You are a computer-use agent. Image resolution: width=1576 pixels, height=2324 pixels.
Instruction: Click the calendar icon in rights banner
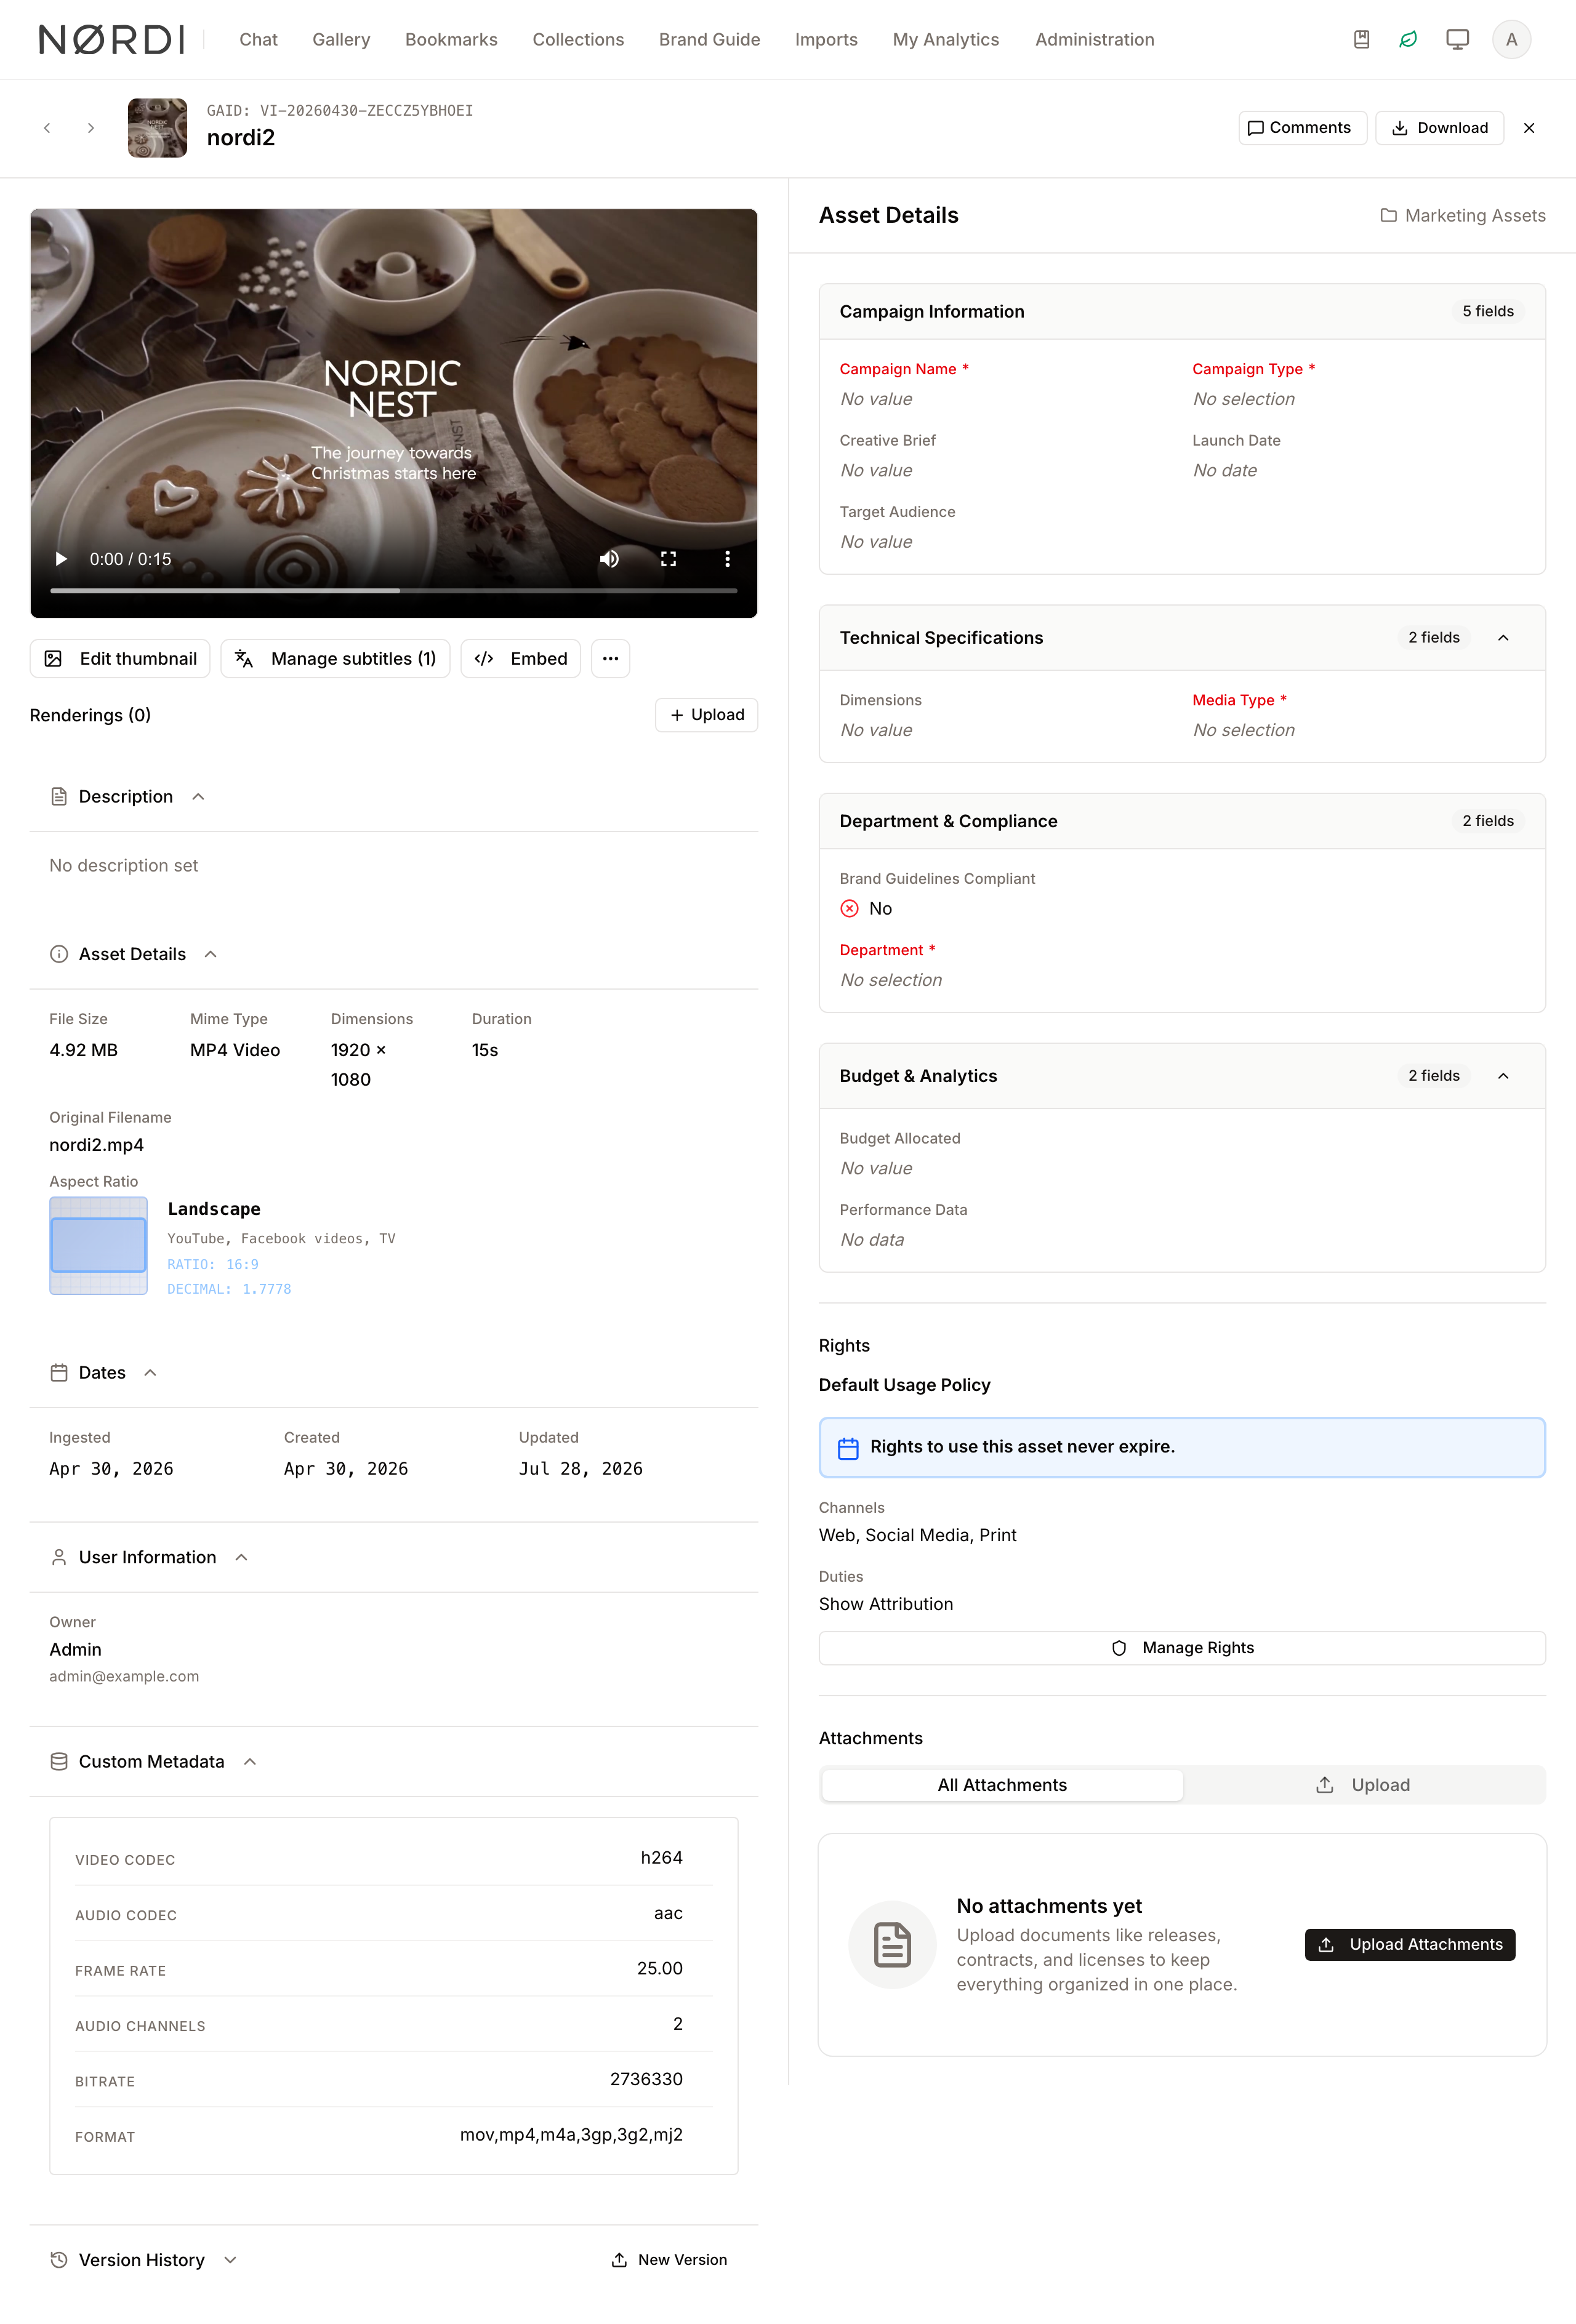coord(848,1448)
